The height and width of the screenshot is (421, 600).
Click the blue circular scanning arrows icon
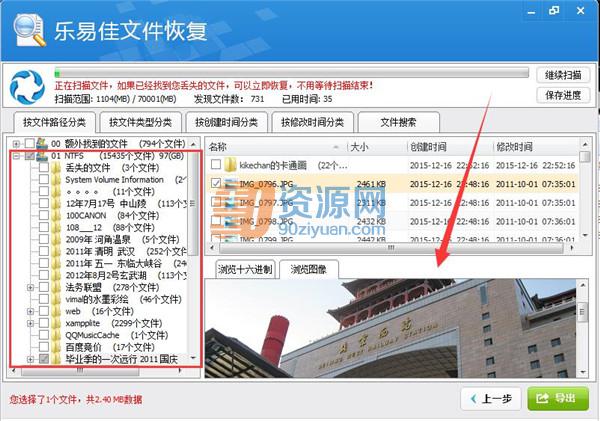pyautogui.click(x=27, y=87)
